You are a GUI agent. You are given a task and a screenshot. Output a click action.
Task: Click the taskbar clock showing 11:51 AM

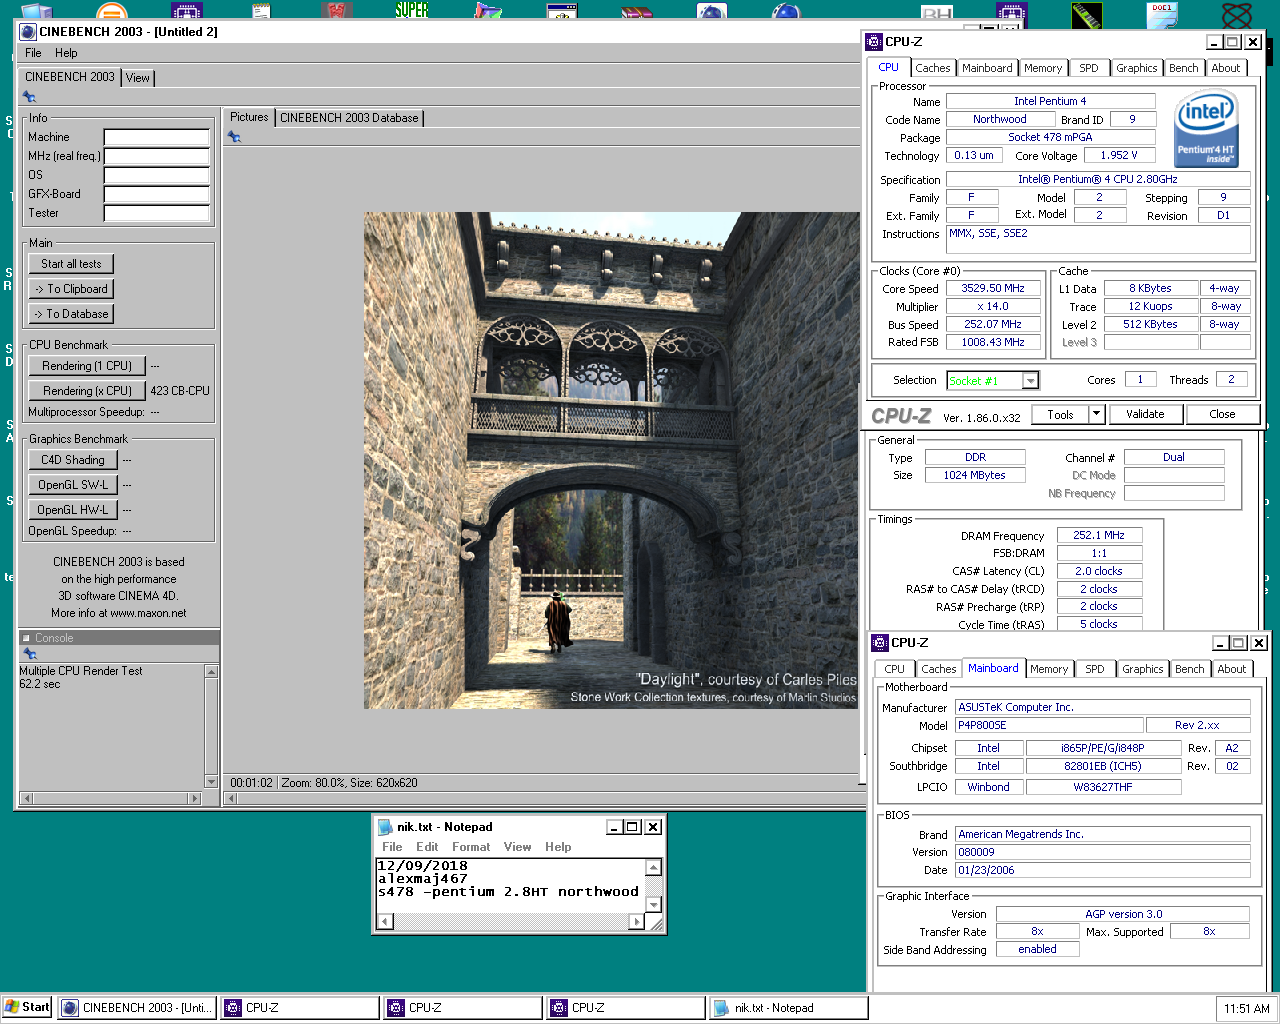coord(1247,1009)
